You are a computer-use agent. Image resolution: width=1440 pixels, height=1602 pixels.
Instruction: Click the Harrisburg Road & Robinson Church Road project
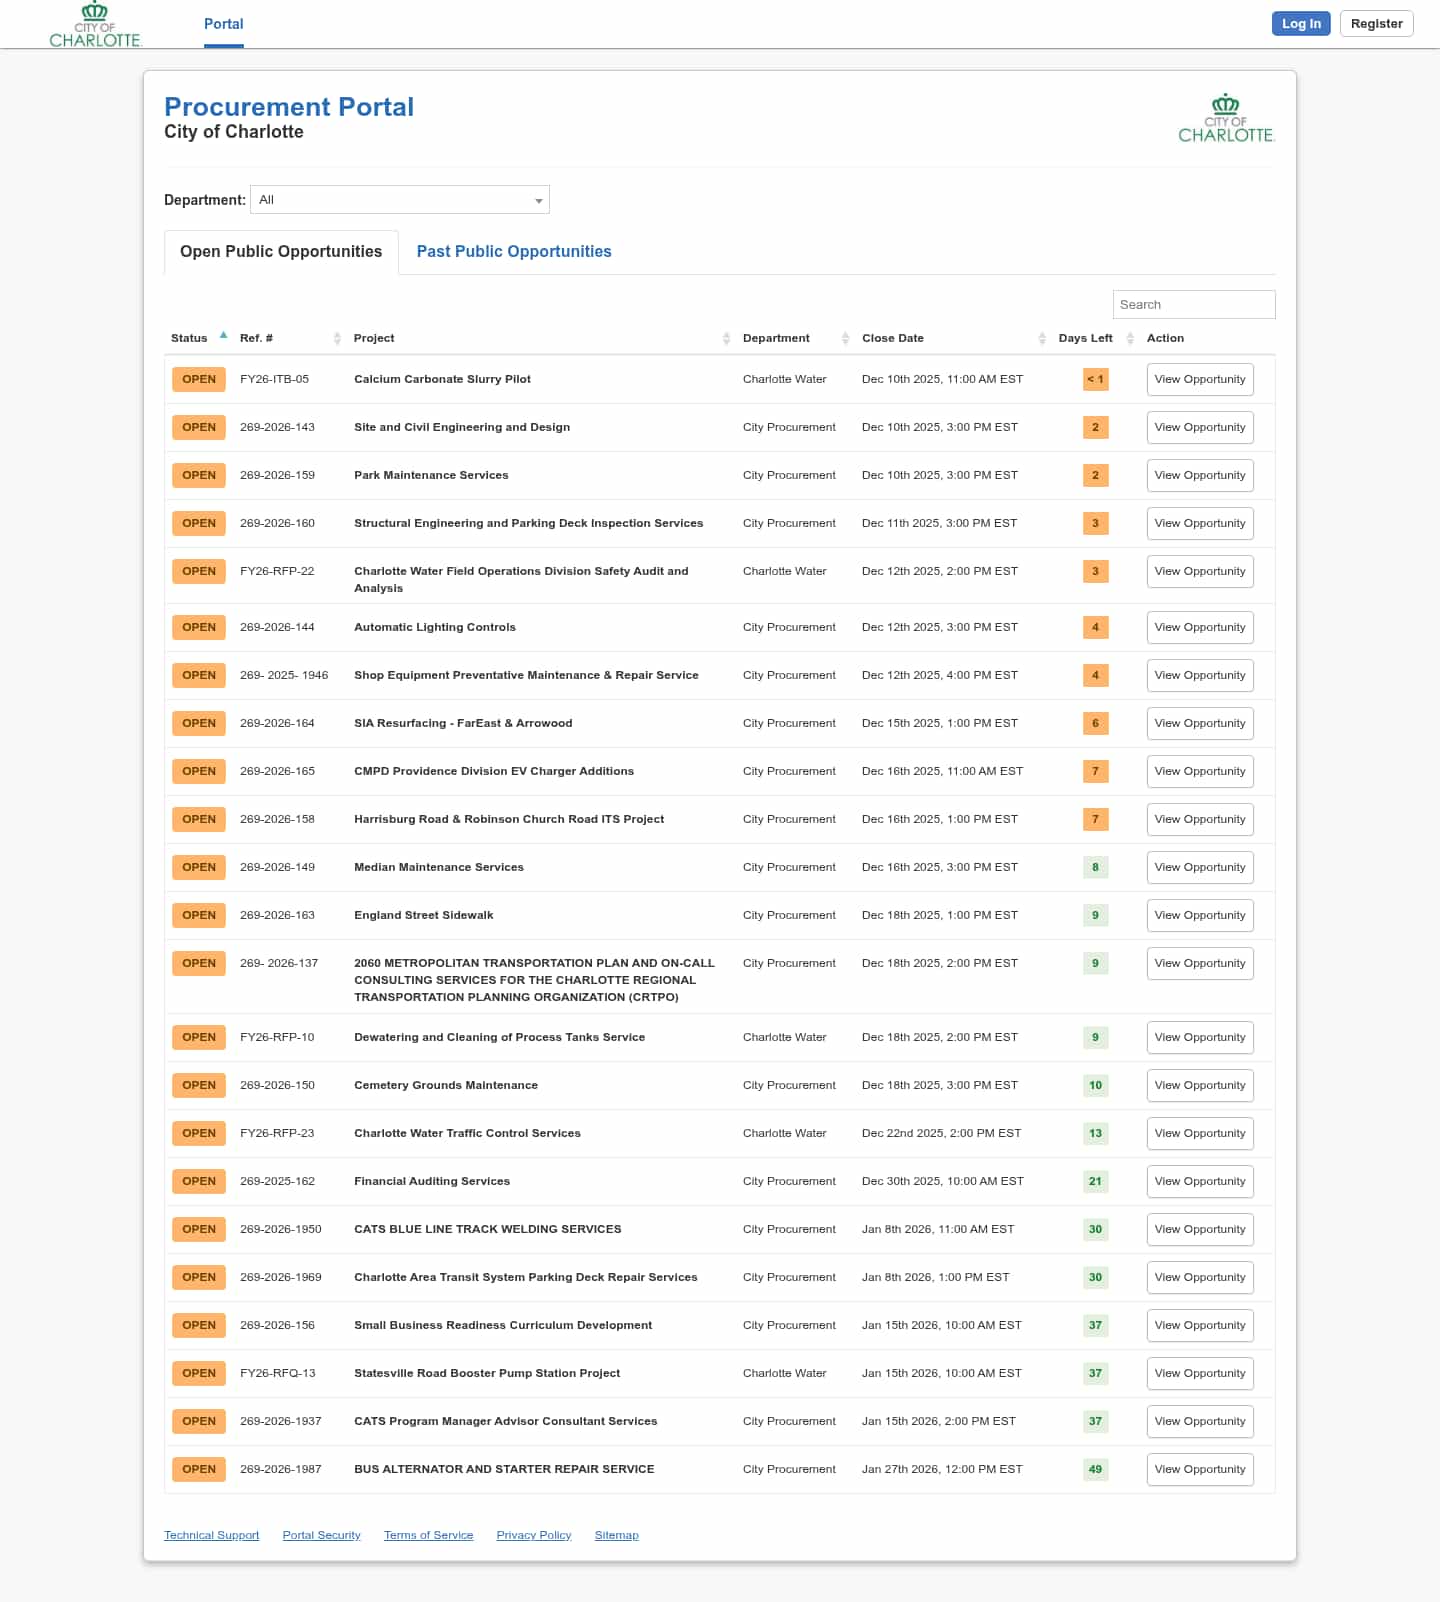pyautogui.click(x=509, y=820)
